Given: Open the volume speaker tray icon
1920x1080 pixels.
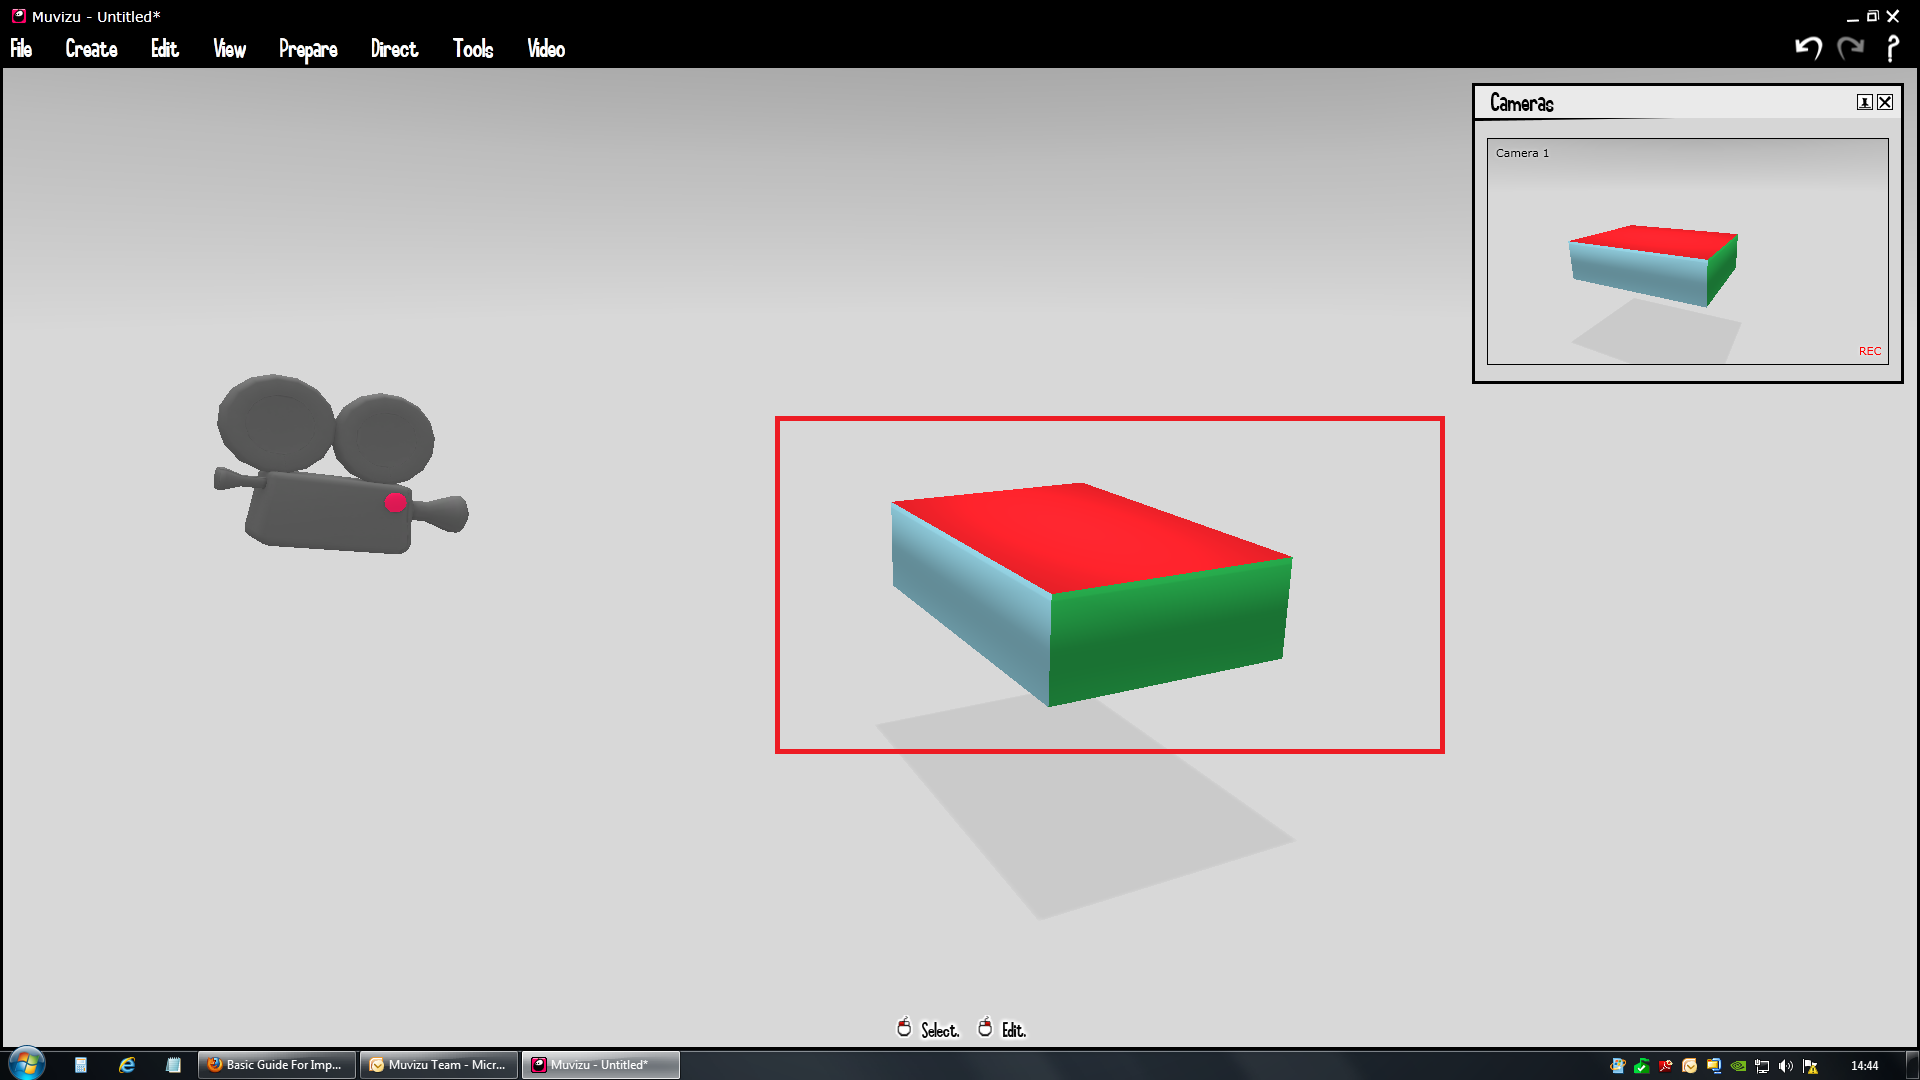Looking at the screenshot, I should [x=1786, y=1066].
